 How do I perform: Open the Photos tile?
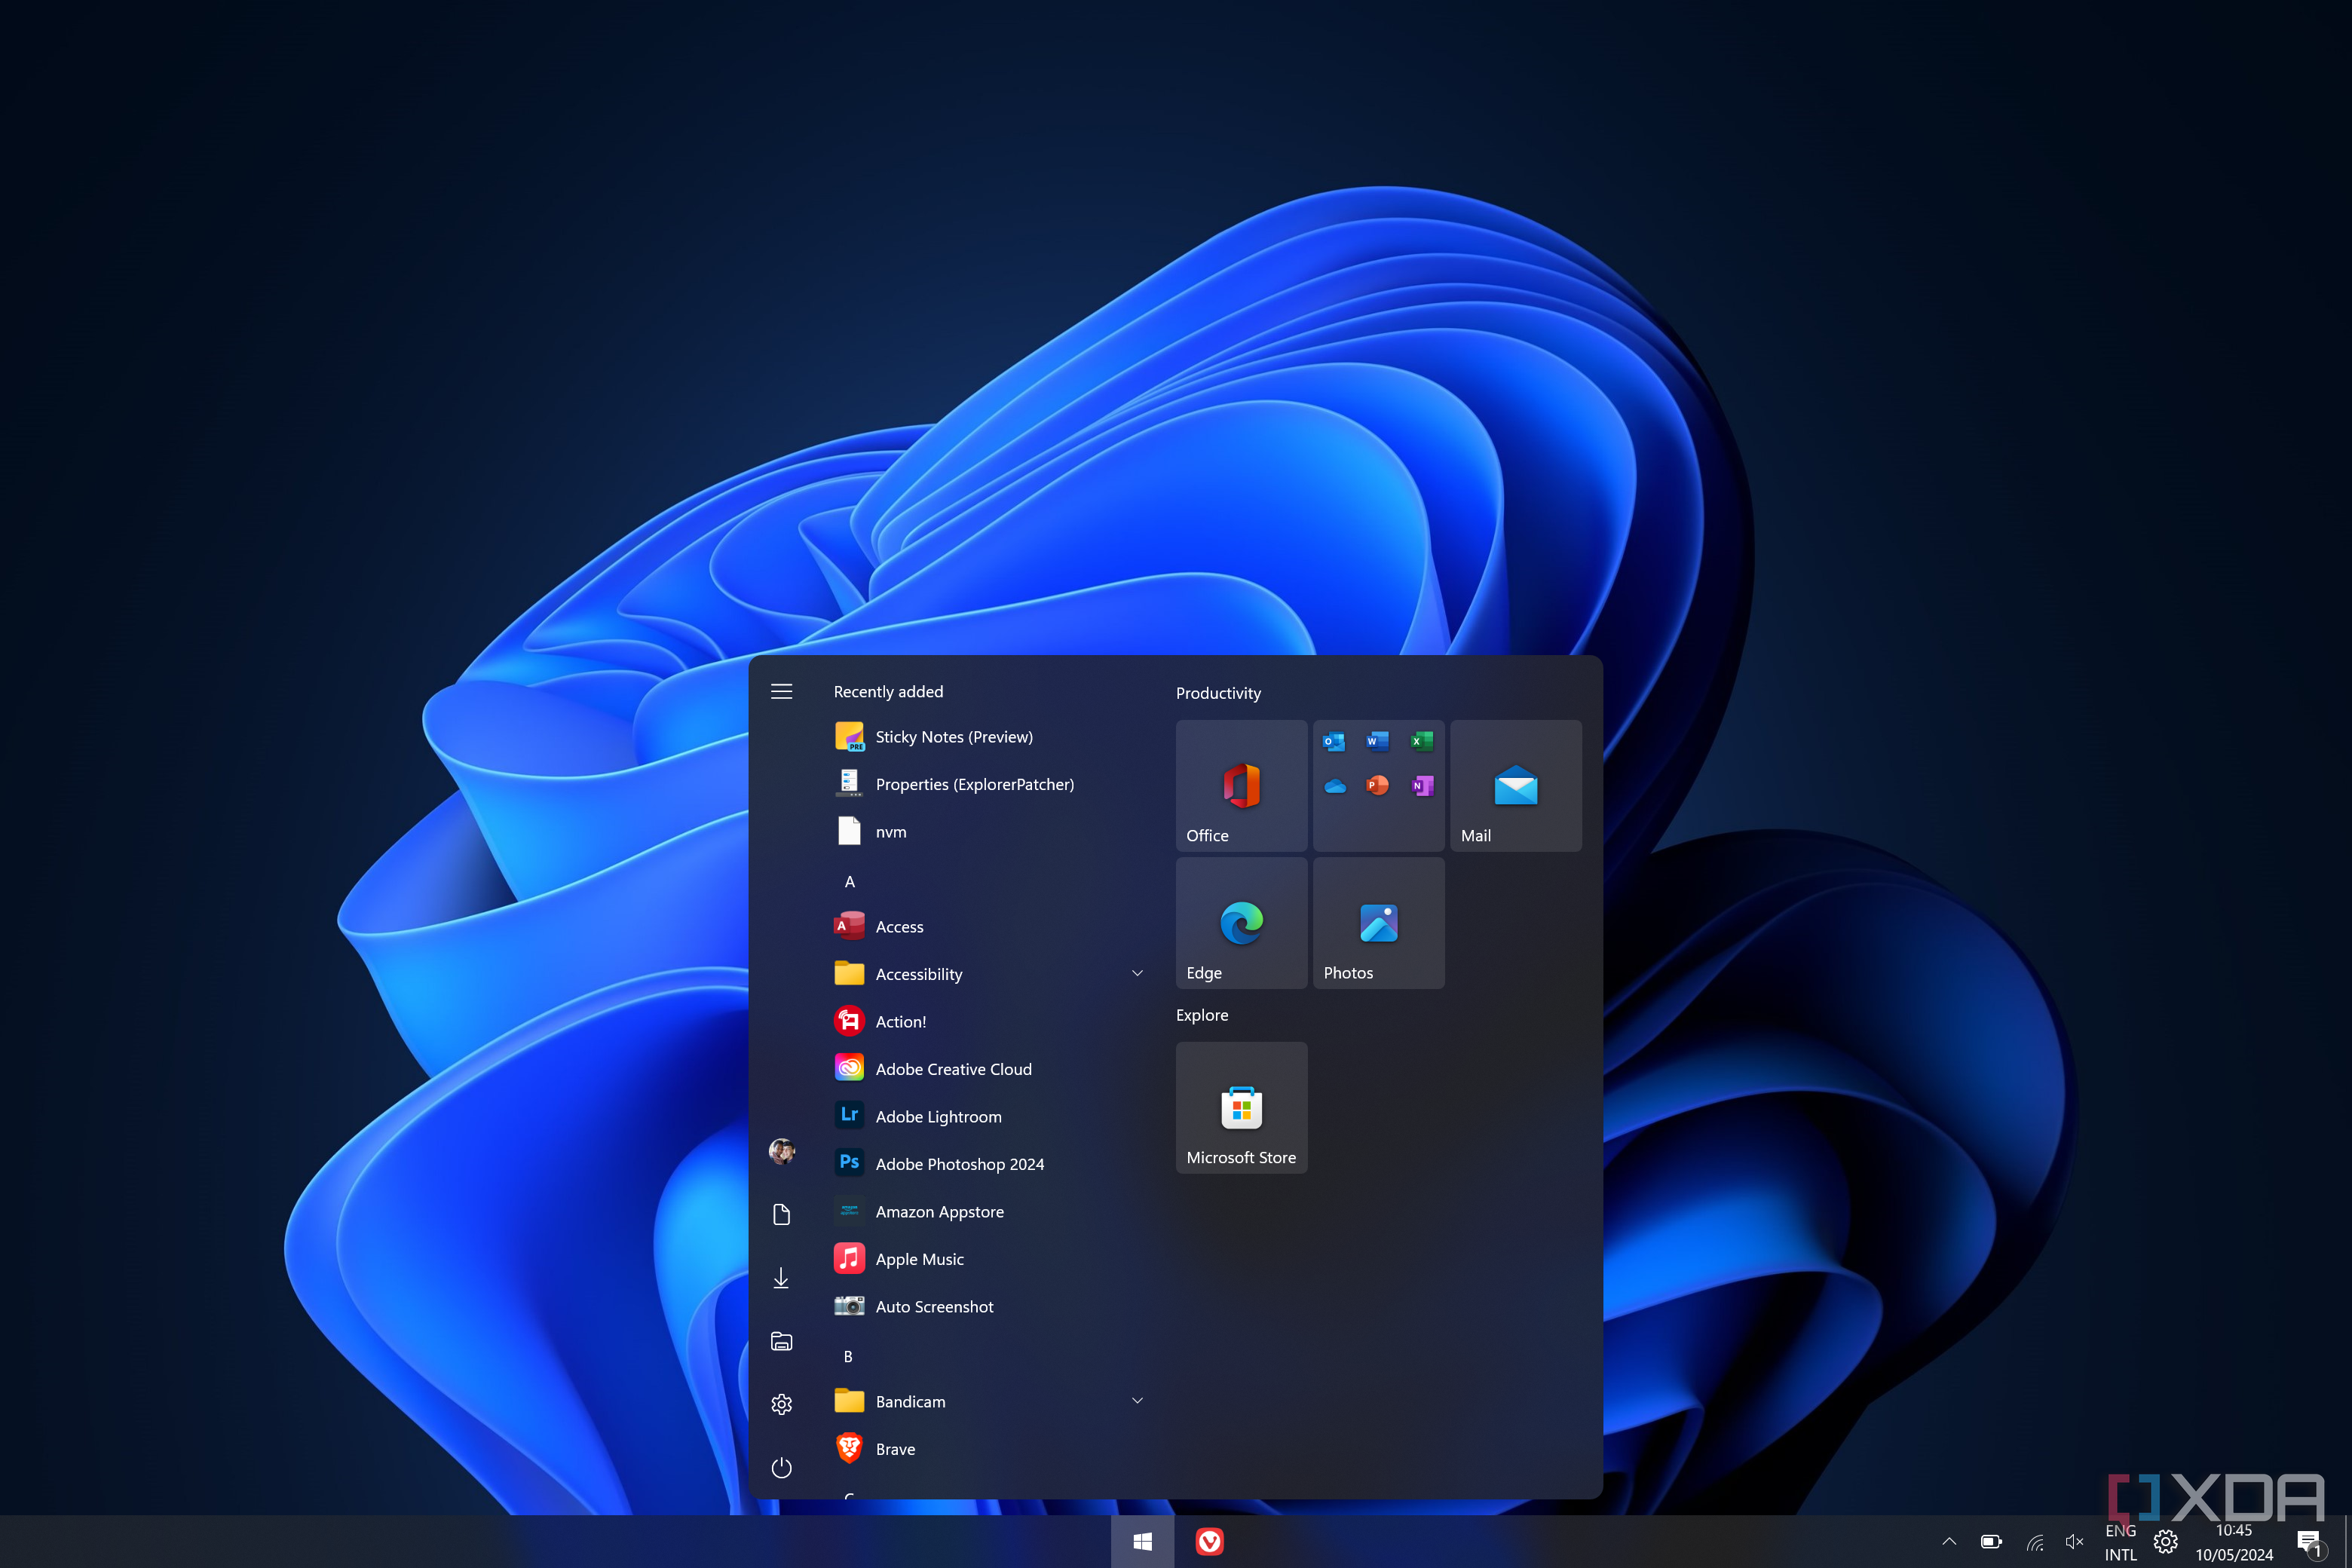click(x=1378, y=923)
